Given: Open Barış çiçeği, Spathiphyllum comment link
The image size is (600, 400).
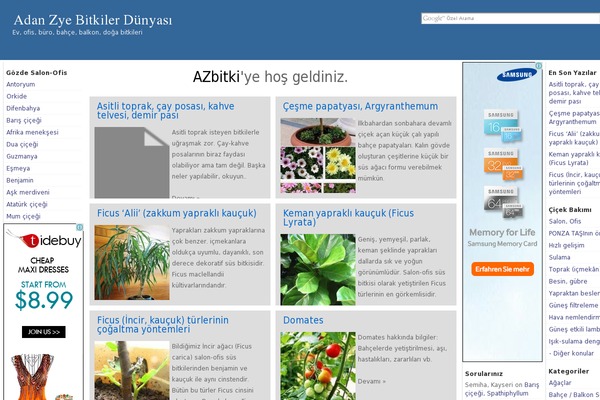Looking at the screenshot, I should point(502,389).
